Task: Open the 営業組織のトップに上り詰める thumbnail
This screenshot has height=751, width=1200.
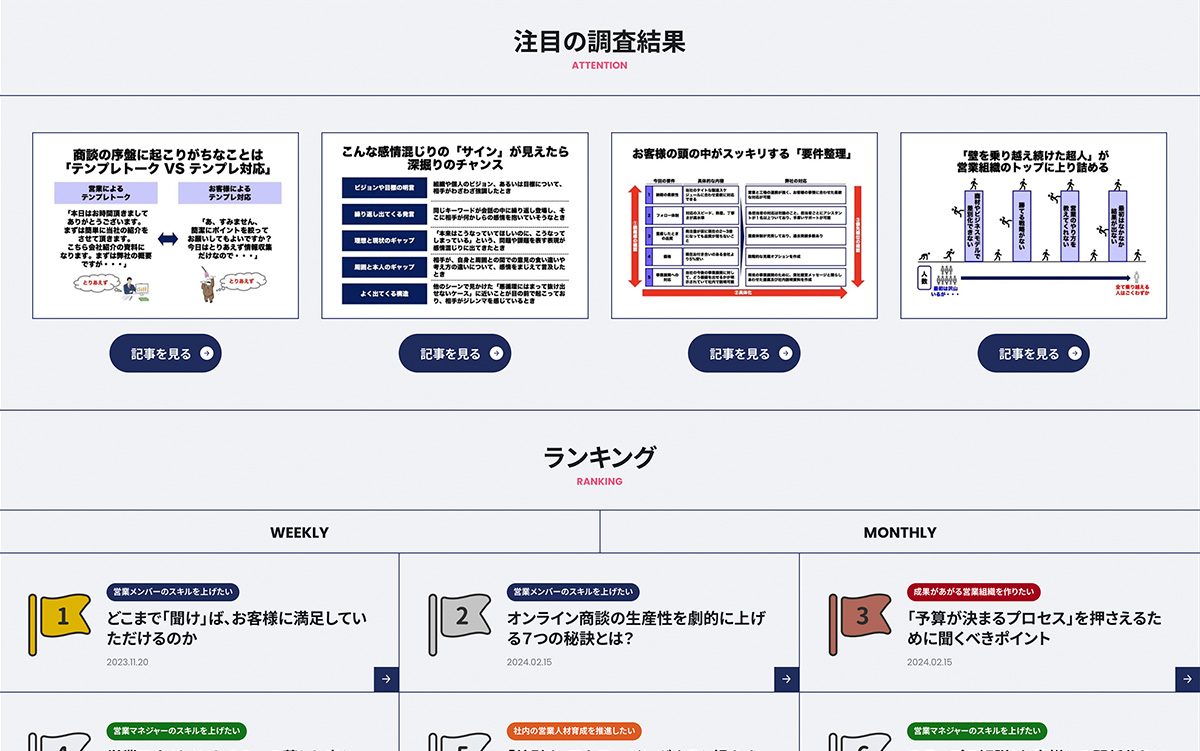Action: pos(1033,225)
